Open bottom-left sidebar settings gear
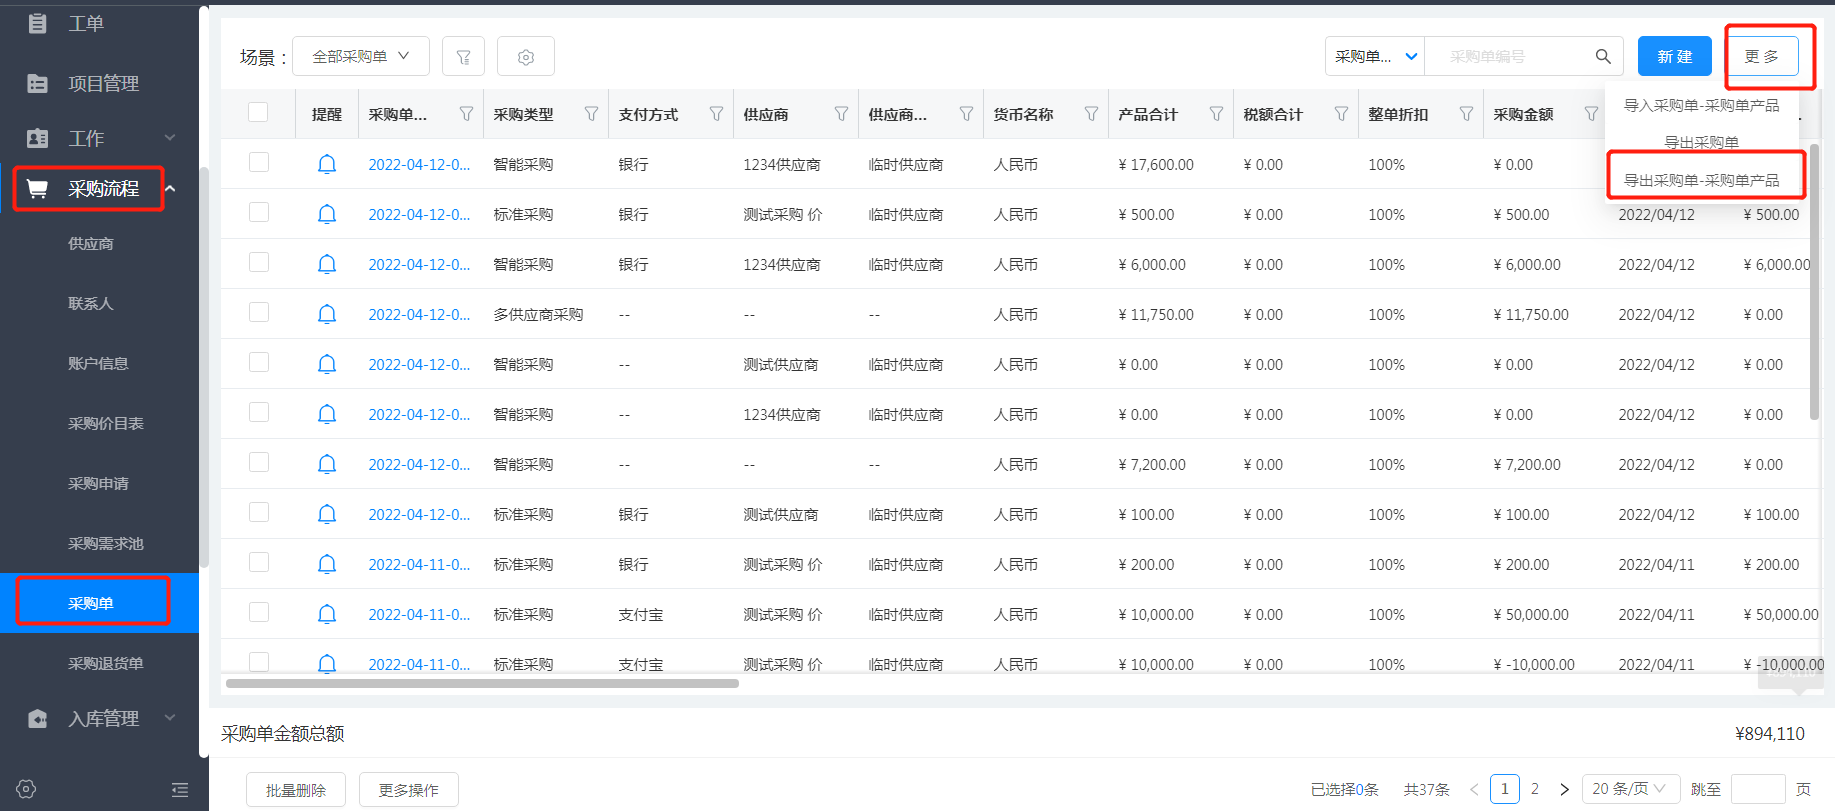 click(27, 789)
